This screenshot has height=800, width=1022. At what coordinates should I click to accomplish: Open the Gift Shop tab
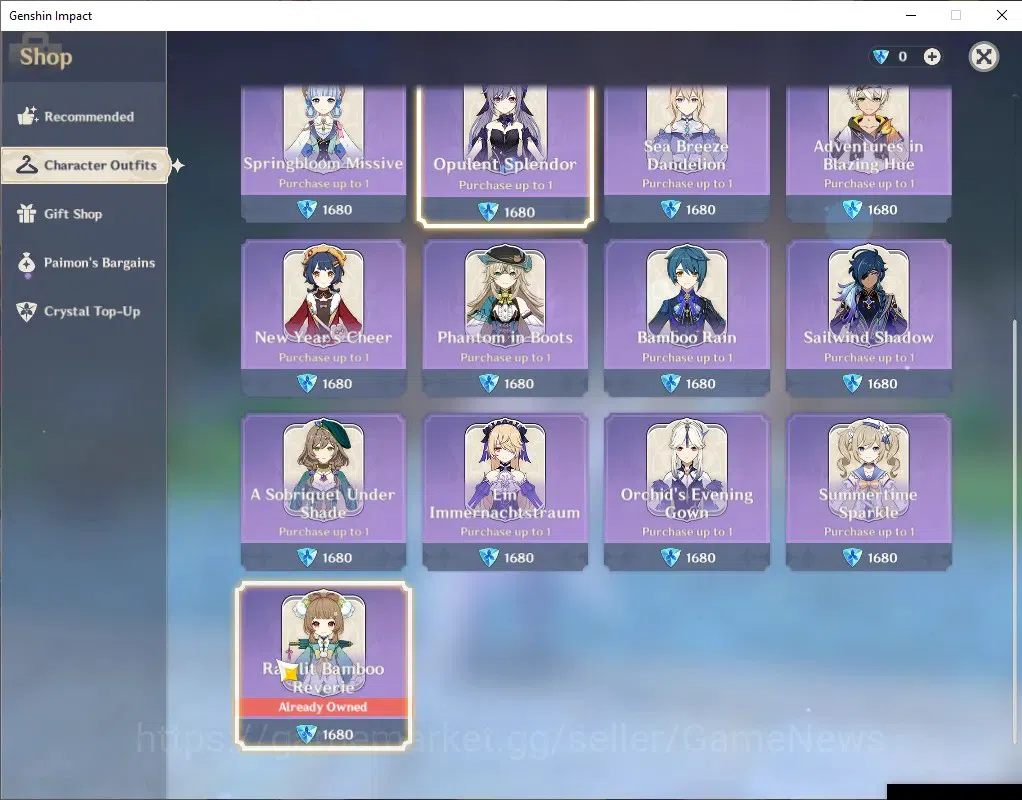pyautogui.click(x=83, y=214)
